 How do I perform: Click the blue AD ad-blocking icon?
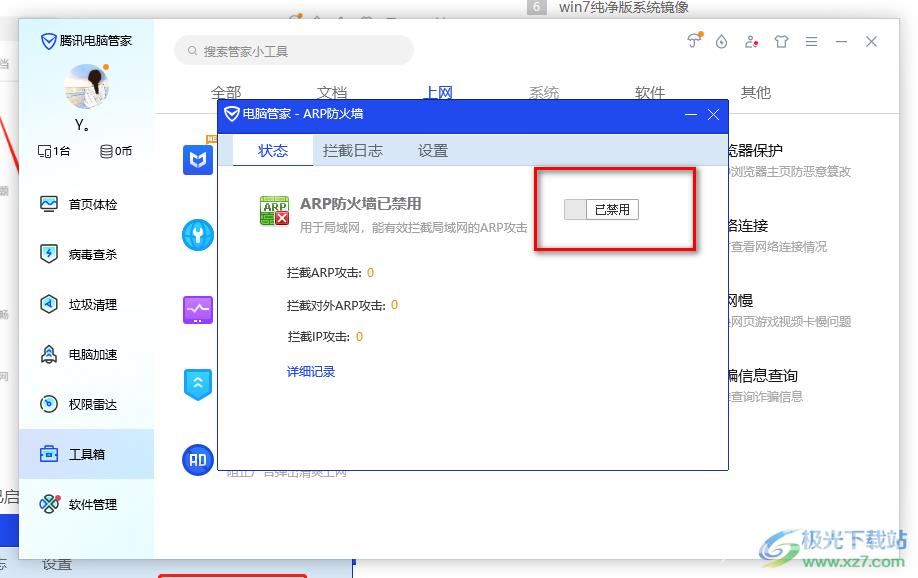[x=198, y=460]
